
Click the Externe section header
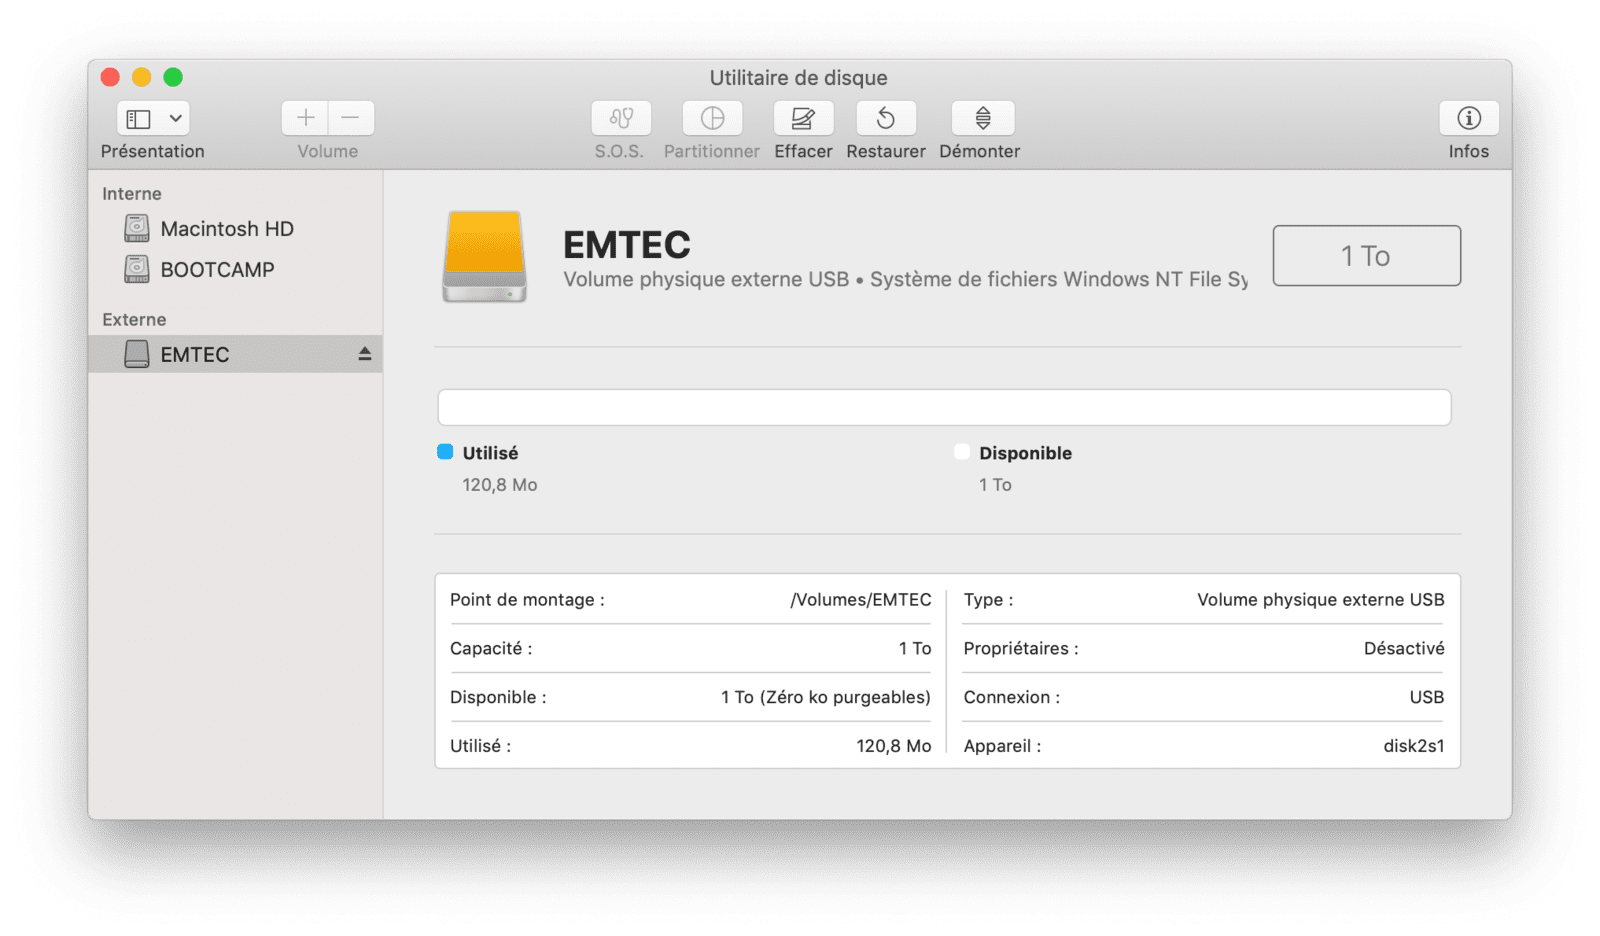pos(134,320)
